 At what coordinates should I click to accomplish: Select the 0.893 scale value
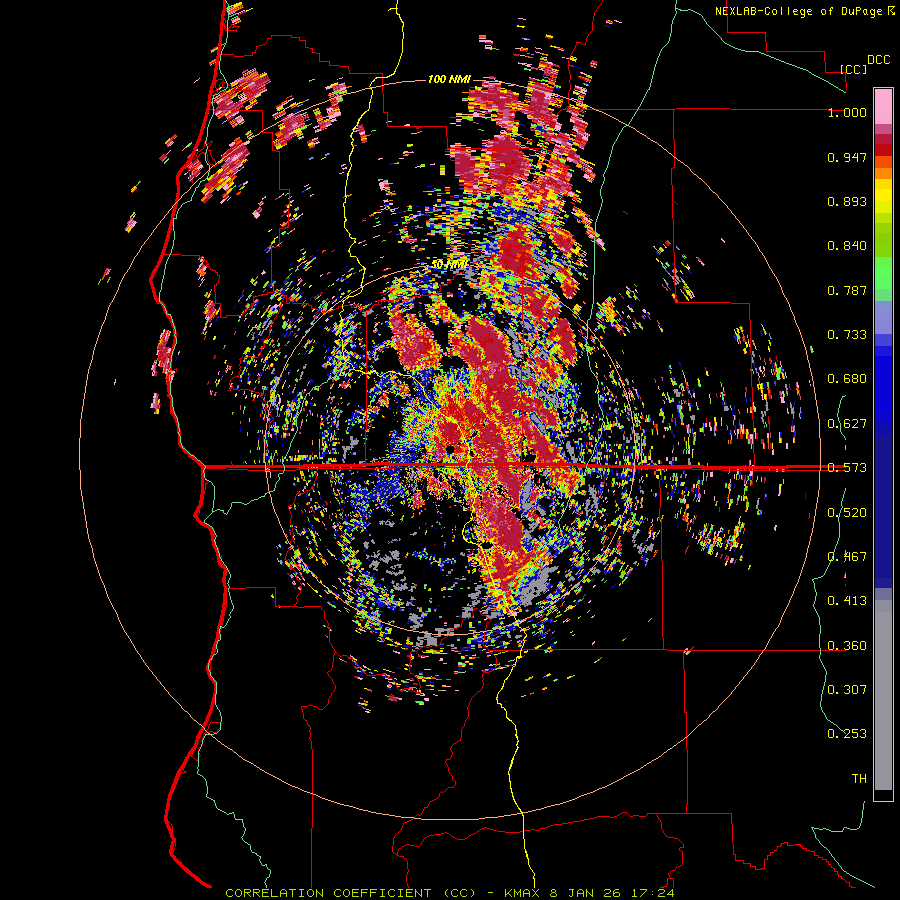pyautogui.click(x=847, y=201)
